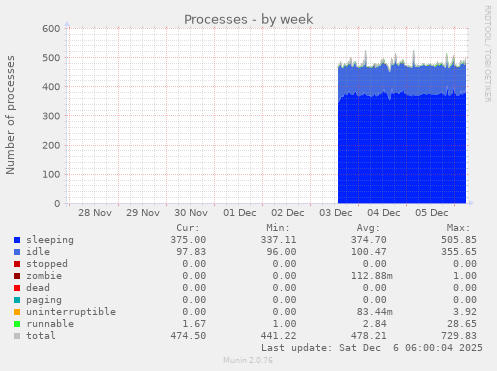This screenshot has width=497, height=371.
Task: Select the 'dead' legend label
Action: click(38, 288)
